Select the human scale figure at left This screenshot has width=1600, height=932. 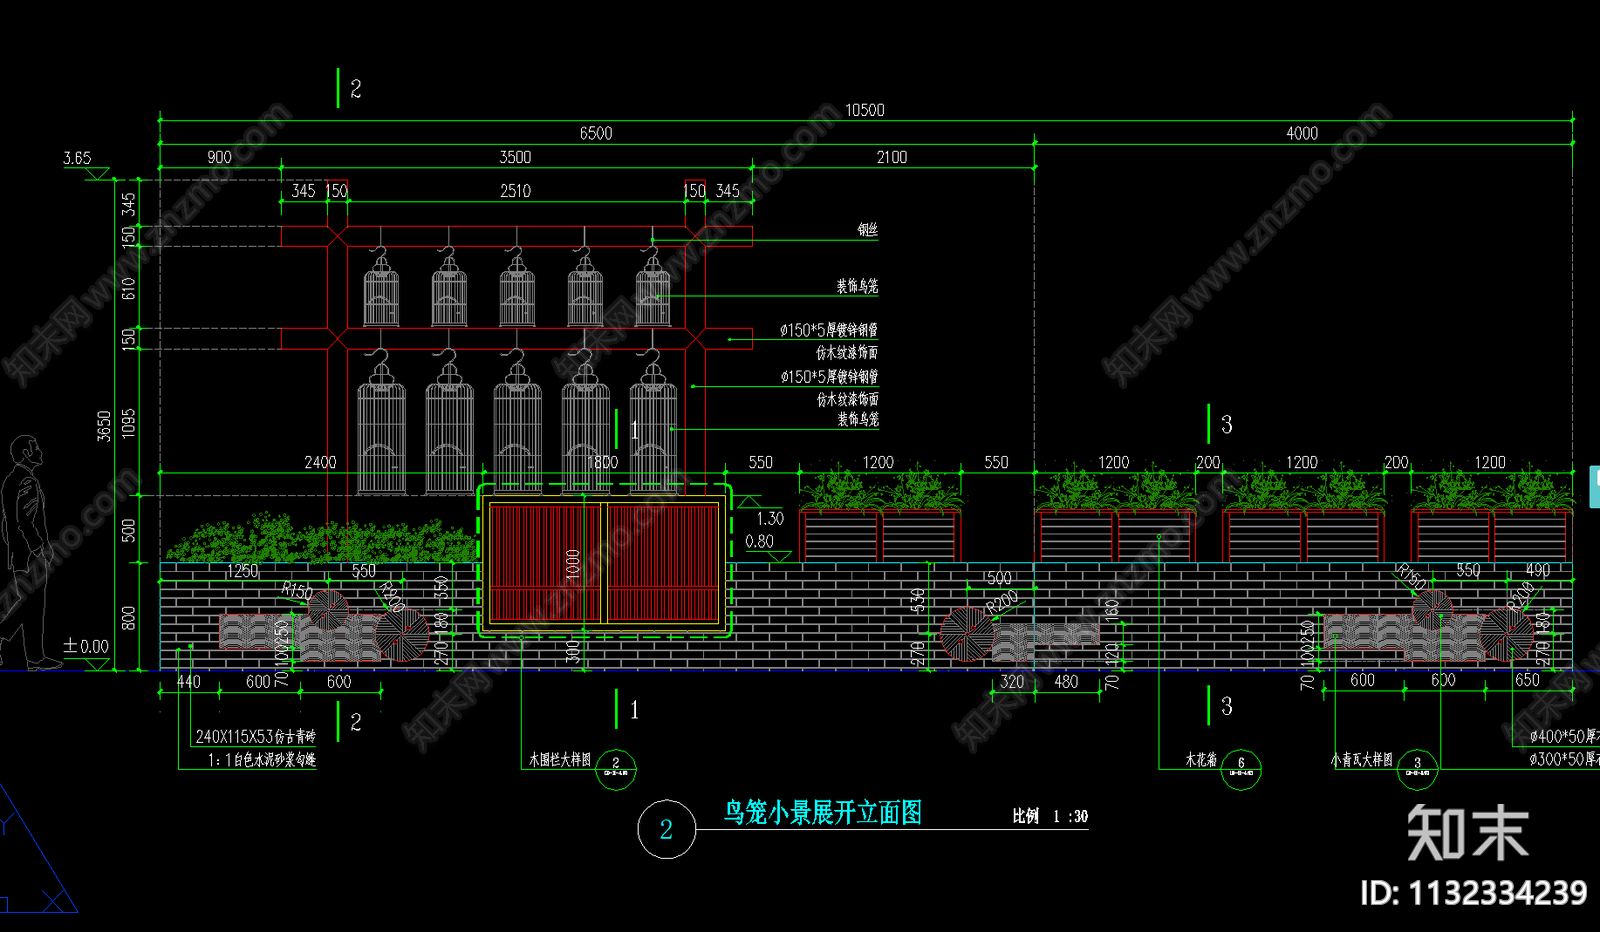pos(25,552)
